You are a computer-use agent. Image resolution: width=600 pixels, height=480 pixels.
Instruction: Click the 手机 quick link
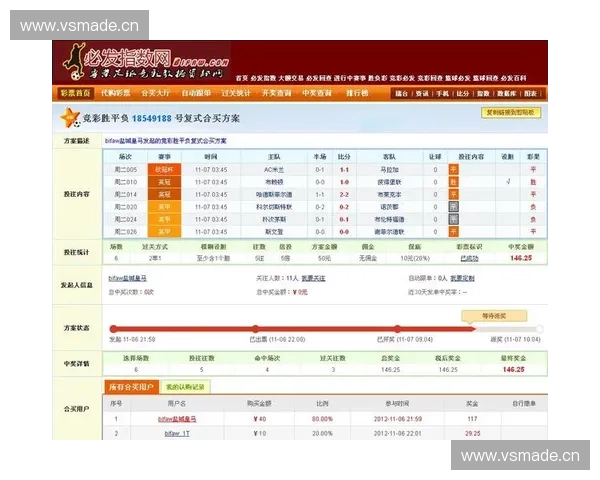click(442, 93)
